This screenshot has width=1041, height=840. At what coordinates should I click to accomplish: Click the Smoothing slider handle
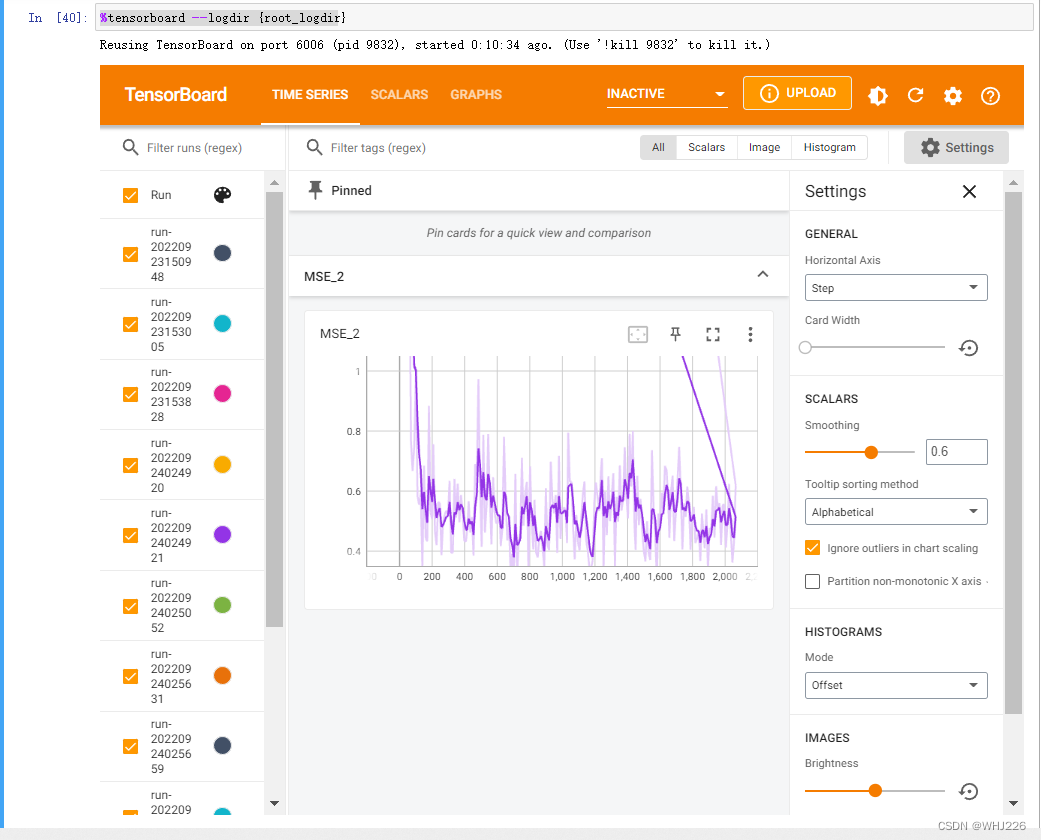pos(871,452)
